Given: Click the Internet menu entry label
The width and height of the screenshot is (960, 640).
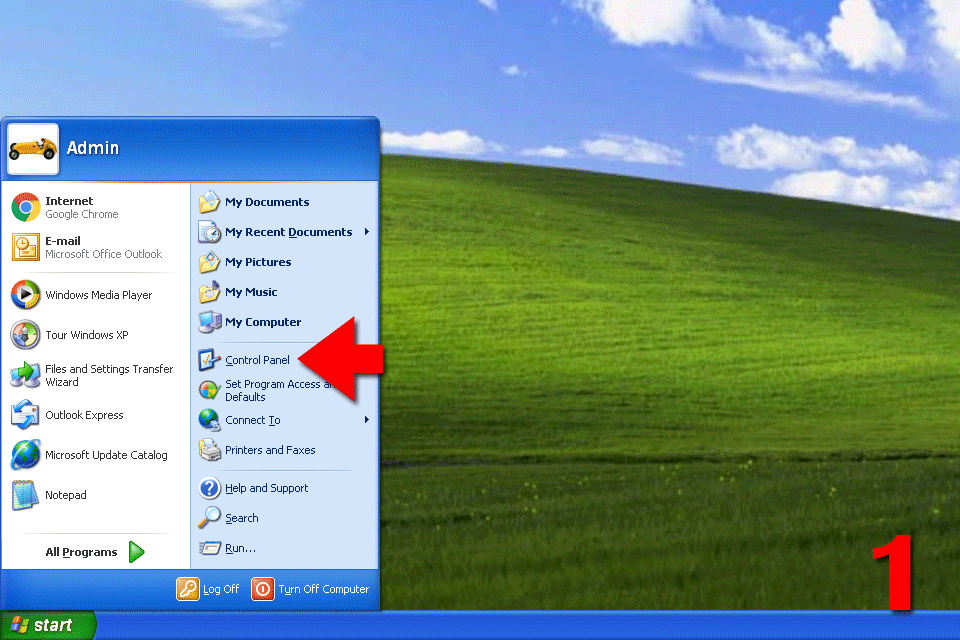Looking at the screenshot, I should tap(69, 201).
